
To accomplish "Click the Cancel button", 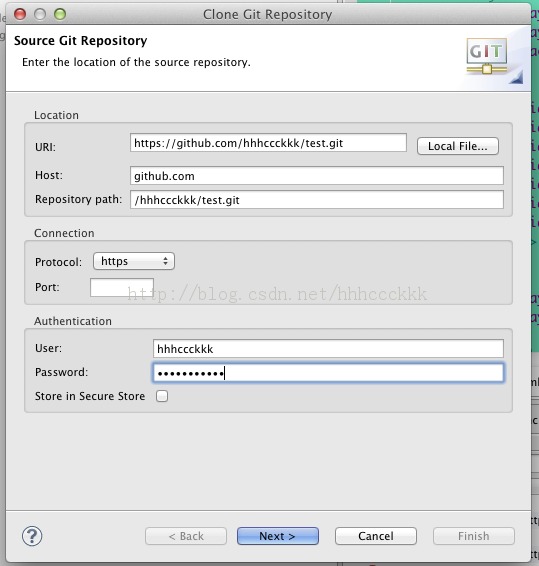I will click(x=376, y=536).
